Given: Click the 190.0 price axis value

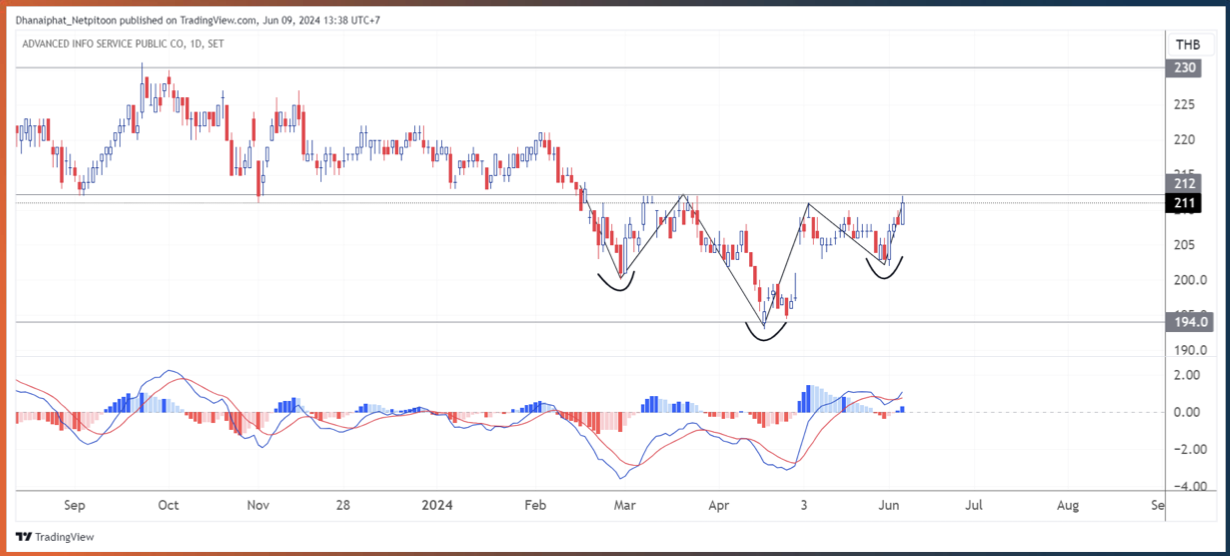Looking at the screenshot, I should click(1190, 350).
